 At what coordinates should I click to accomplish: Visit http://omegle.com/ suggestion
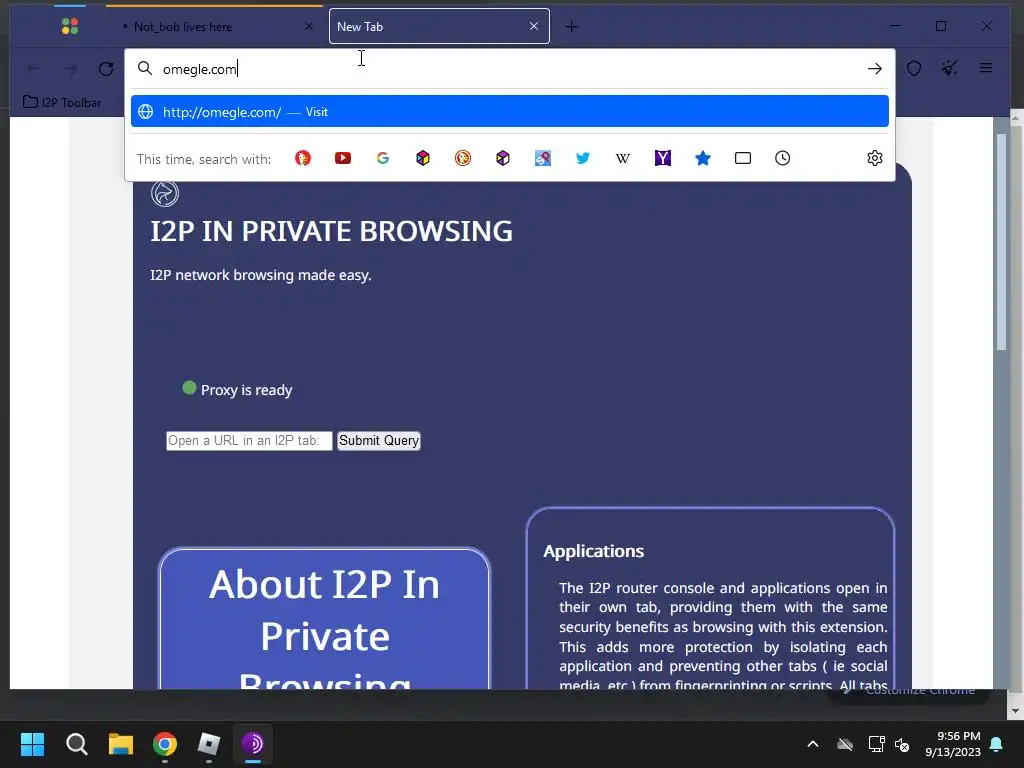click(509, 112)
